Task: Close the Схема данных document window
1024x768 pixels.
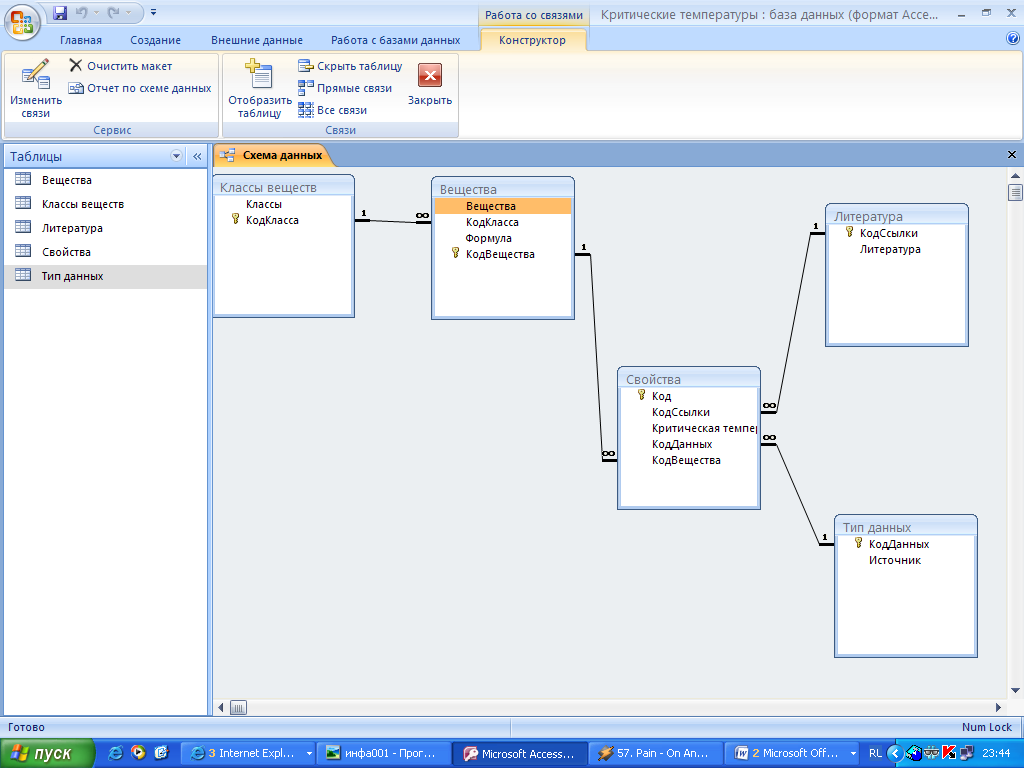Action: point(1012,155)
